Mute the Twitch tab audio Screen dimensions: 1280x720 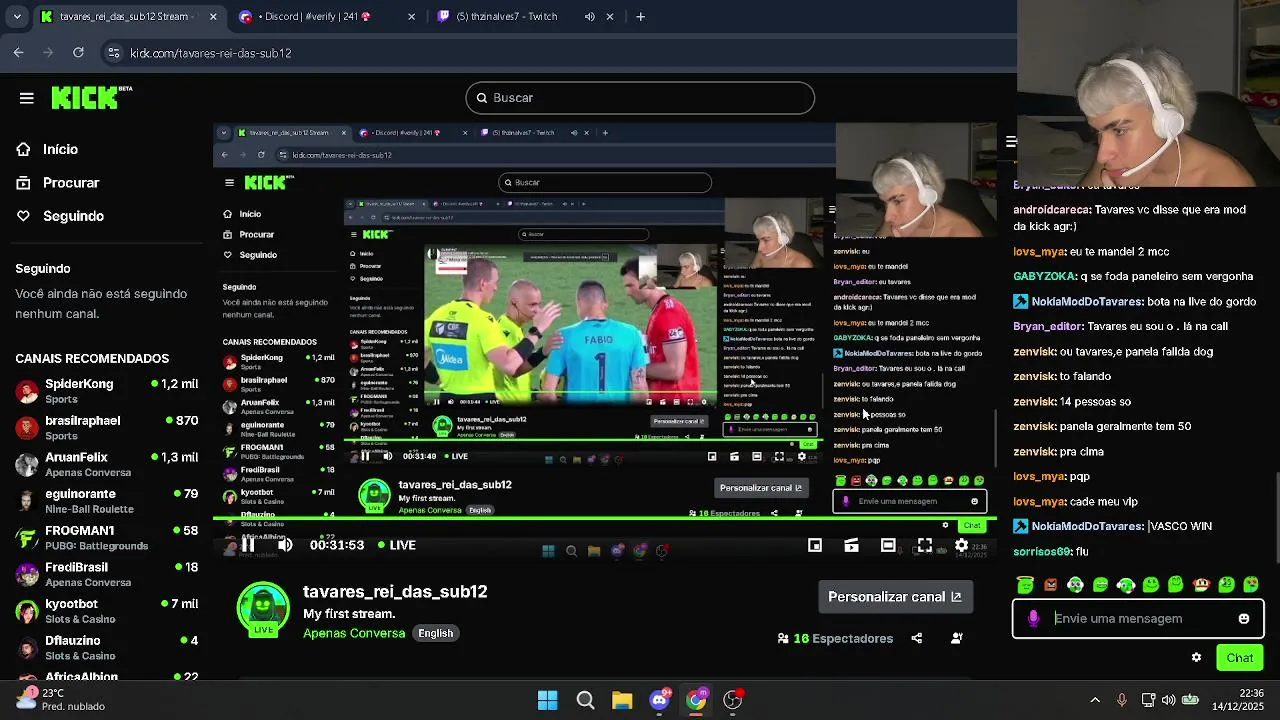[x=589, y=16]
